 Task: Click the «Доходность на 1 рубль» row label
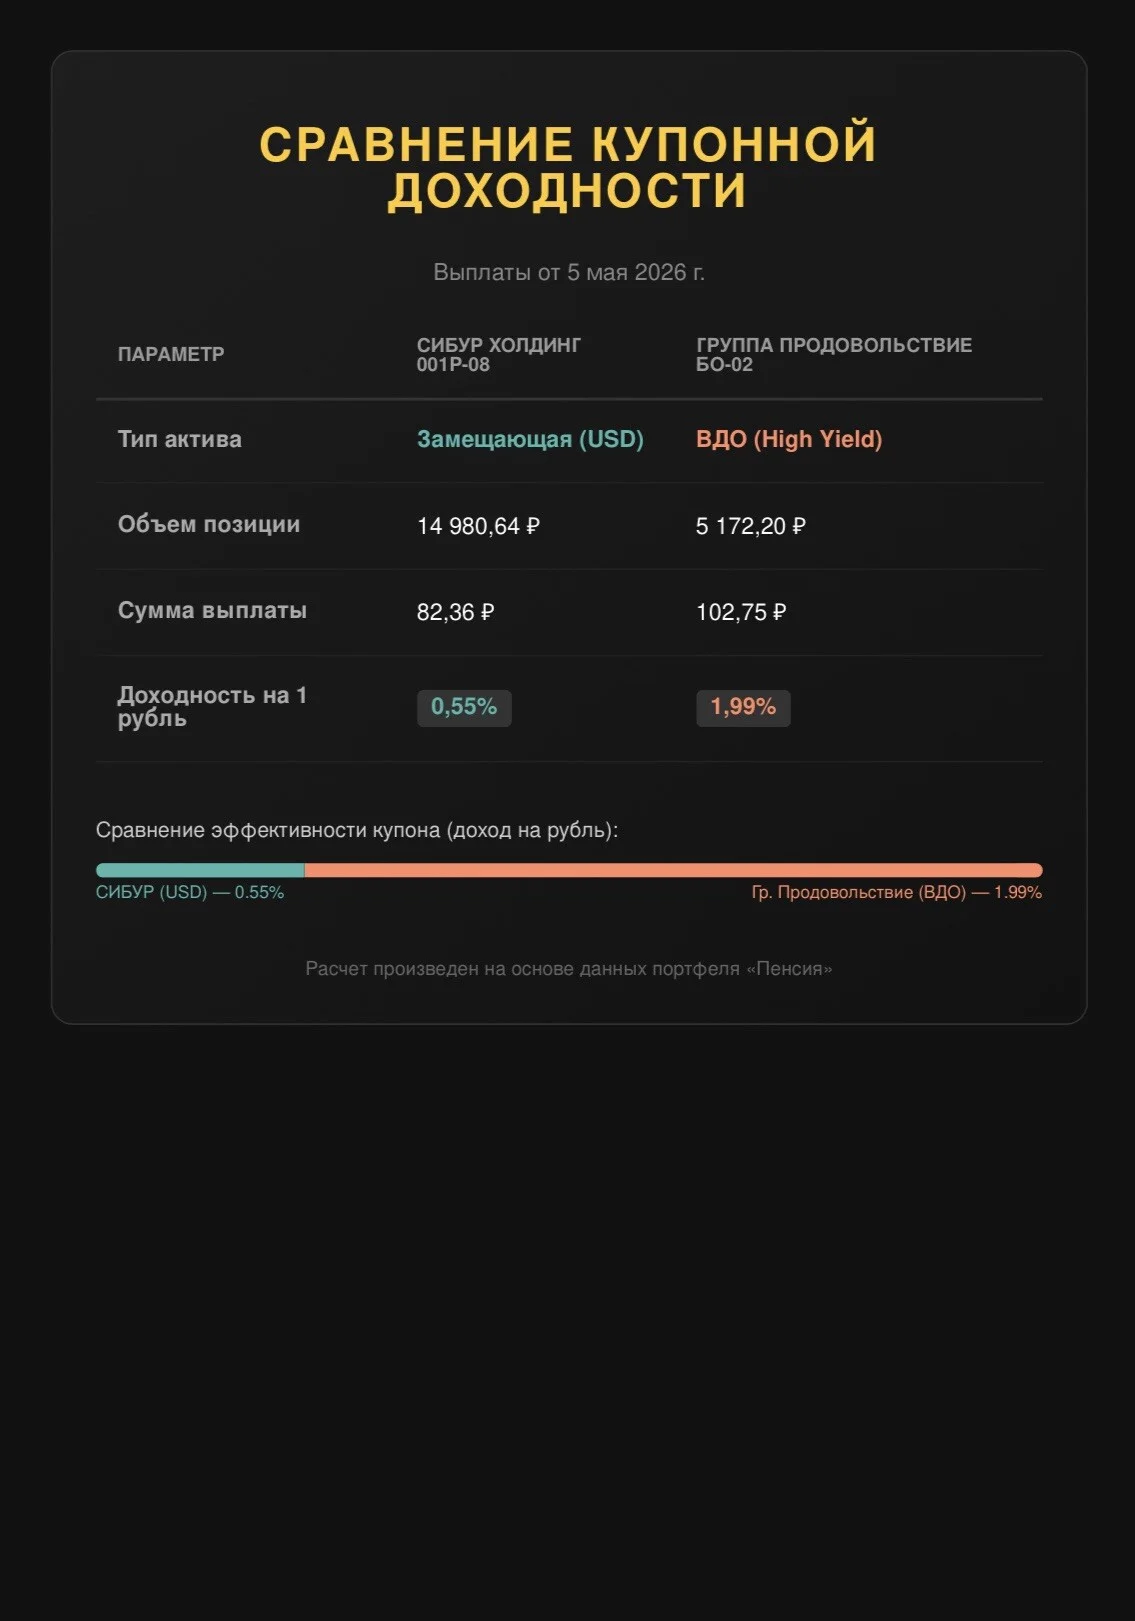click(212, 706)
